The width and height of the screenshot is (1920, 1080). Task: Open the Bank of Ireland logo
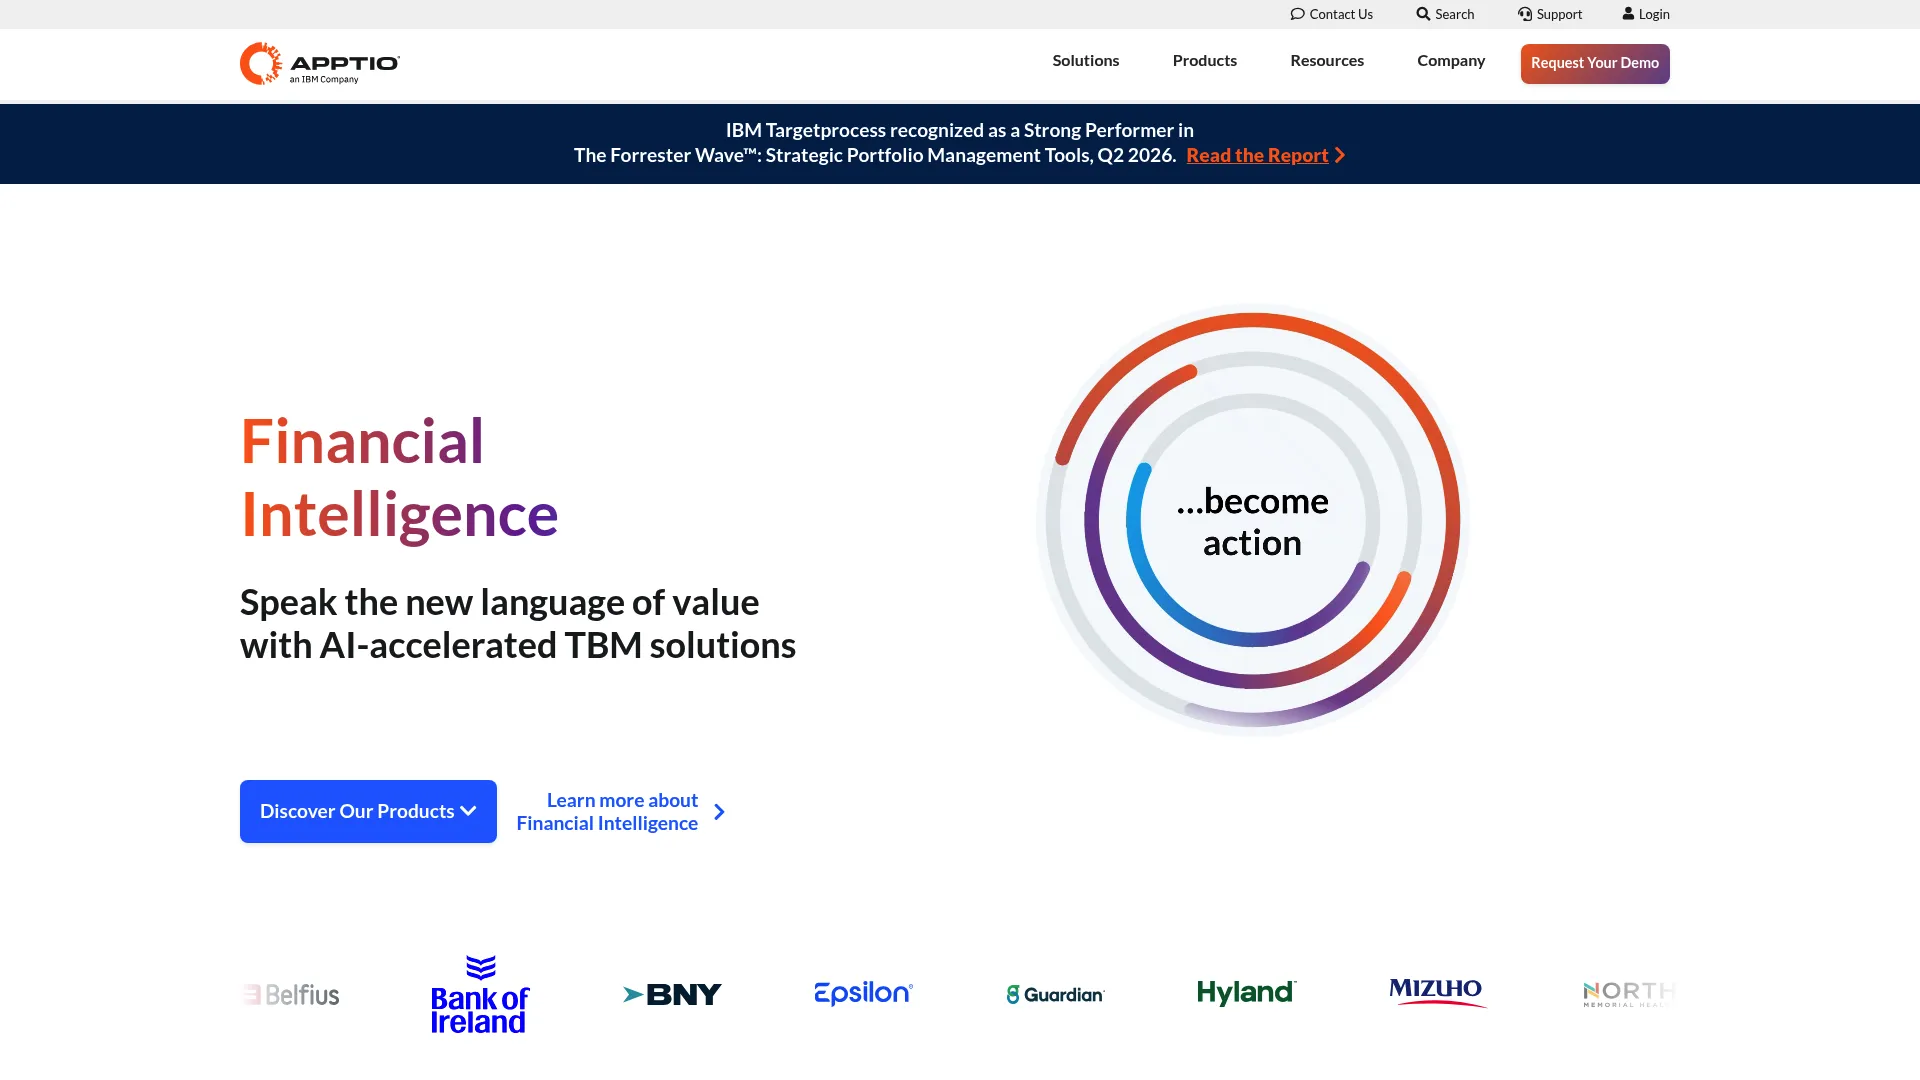(x=480, y=994)
